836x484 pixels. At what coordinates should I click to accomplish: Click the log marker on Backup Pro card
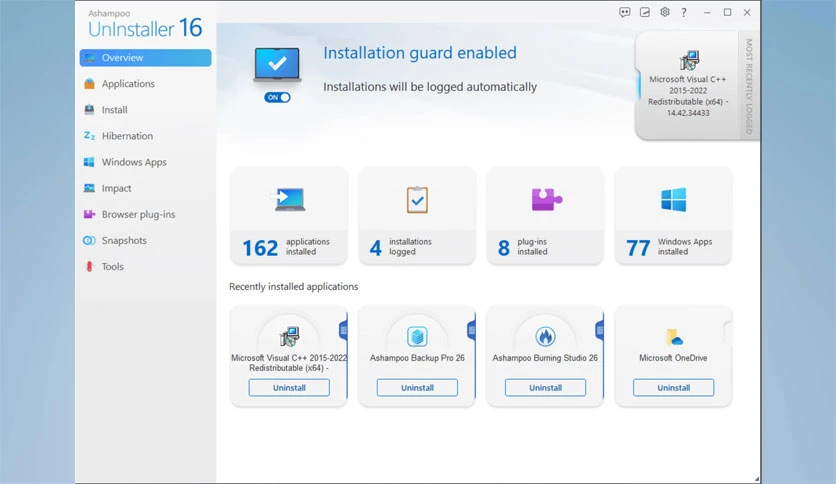click(x=471, y=330)
